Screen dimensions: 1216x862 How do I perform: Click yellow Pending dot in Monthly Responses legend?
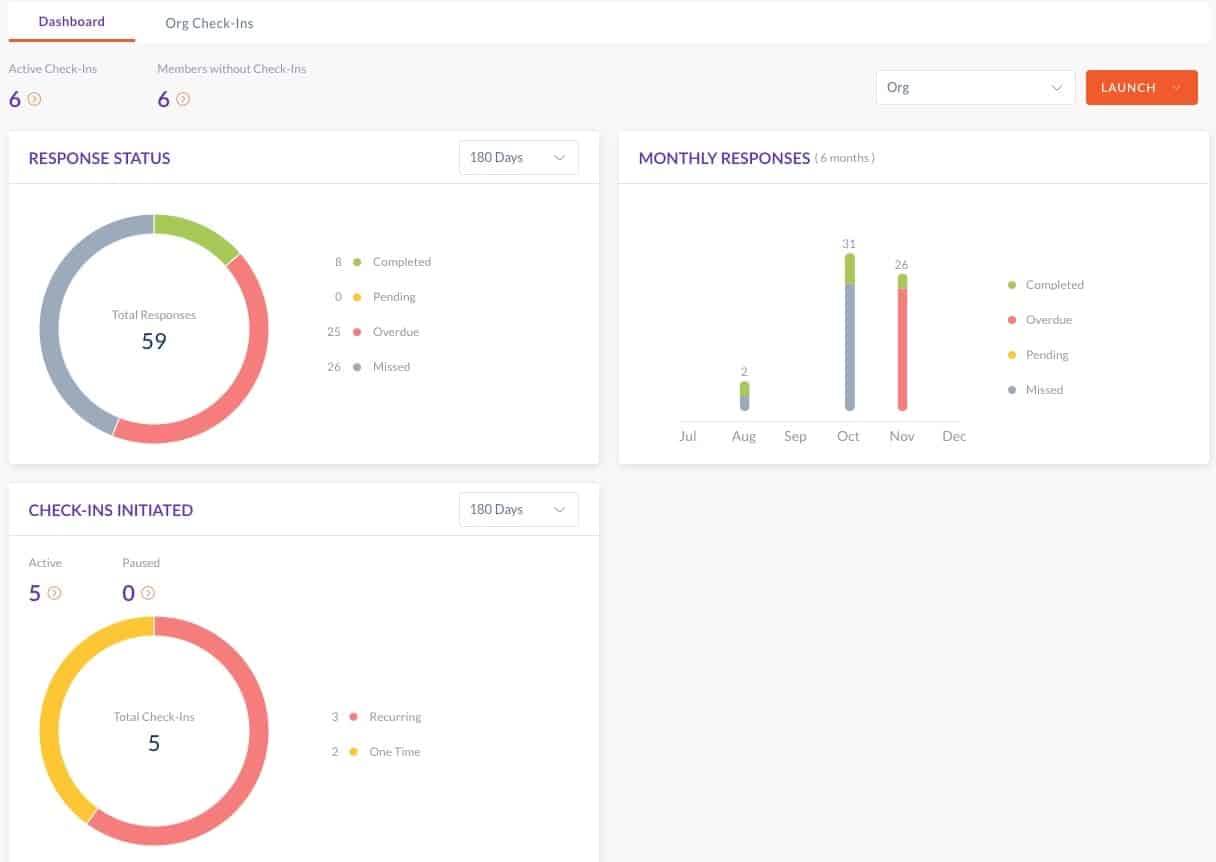(x=1012, y=355)
